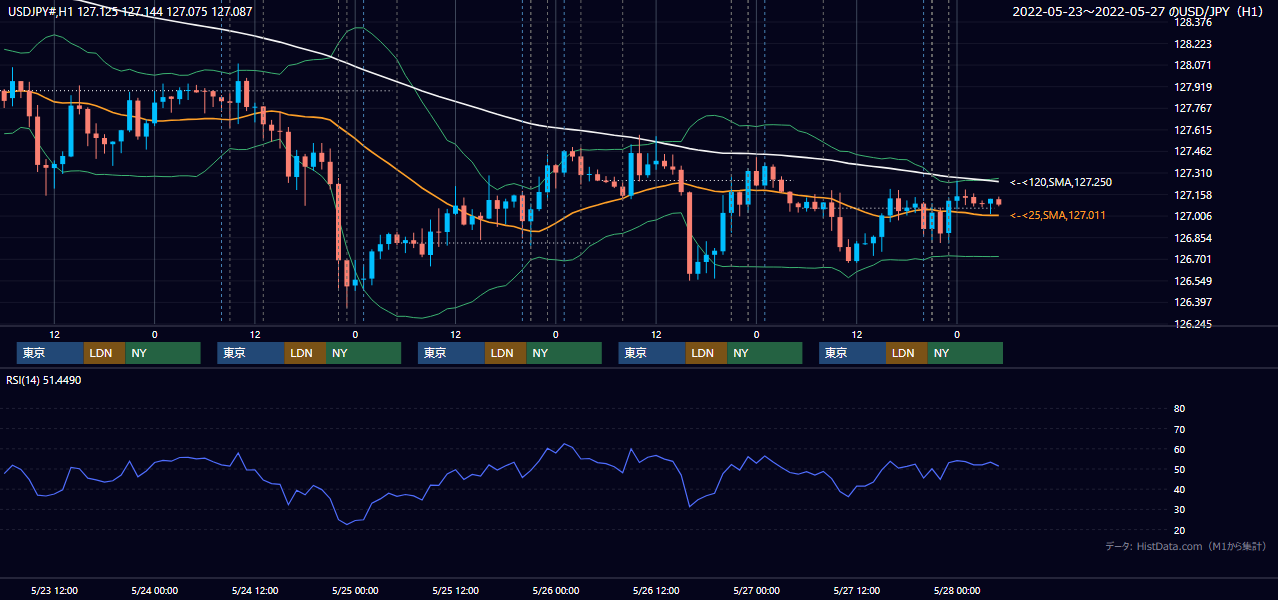Click the 5/26 12:00 time axis label
Viewport: 1278px width, 600px height.
656,590
